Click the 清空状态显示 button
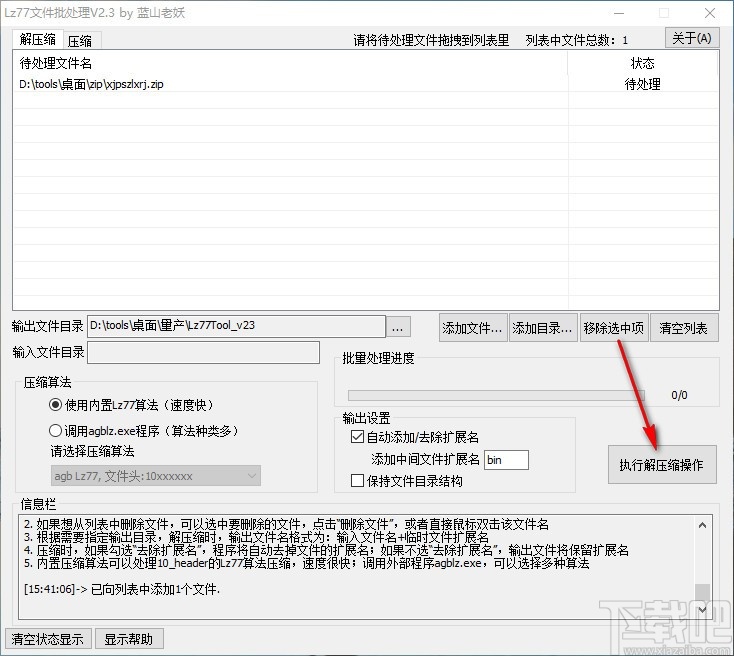Viewport: 734px width, 656px height. (48, 639)
